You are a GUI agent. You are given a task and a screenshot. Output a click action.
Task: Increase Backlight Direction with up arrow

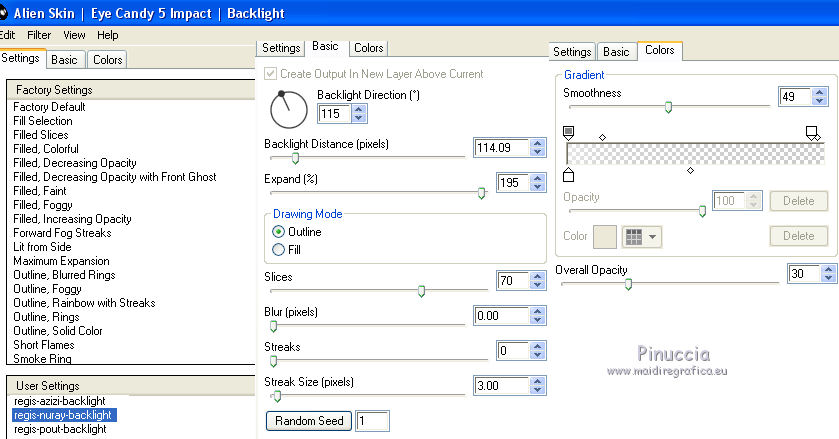(x=359, y=109)
